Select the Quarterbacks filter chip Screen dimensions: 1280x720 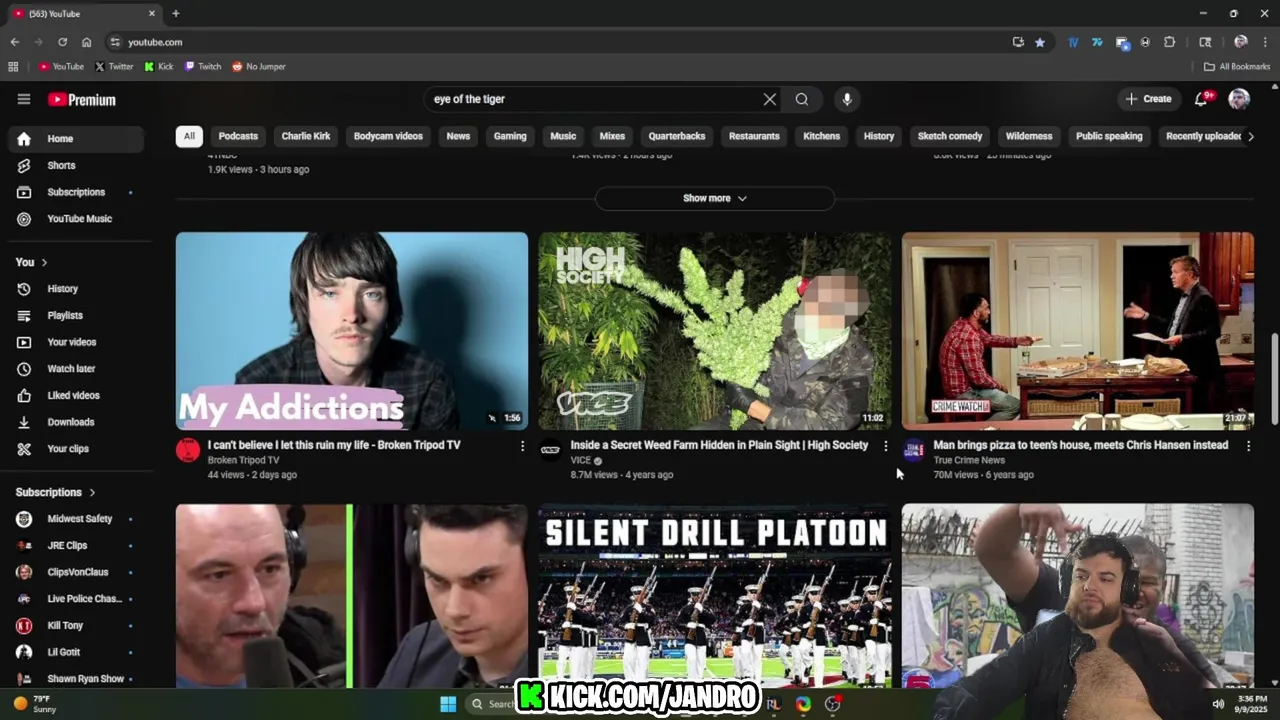tap(677, 136)
